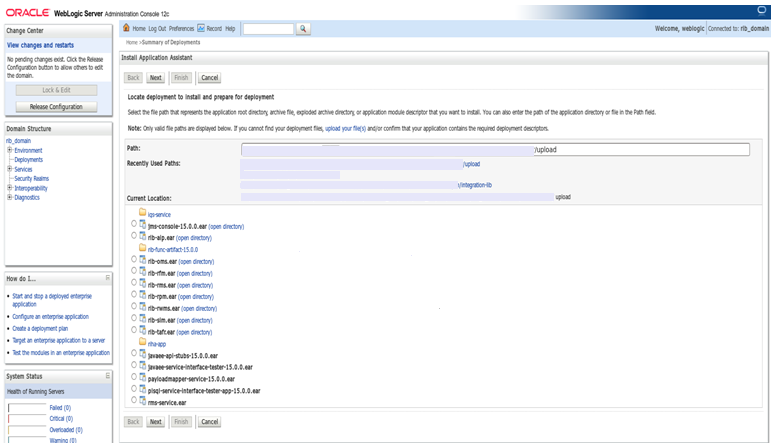The height and width of the screenshot is (443, 771).
Task: Open the iqs-service folder icon
Action: (x=143, y=212)
